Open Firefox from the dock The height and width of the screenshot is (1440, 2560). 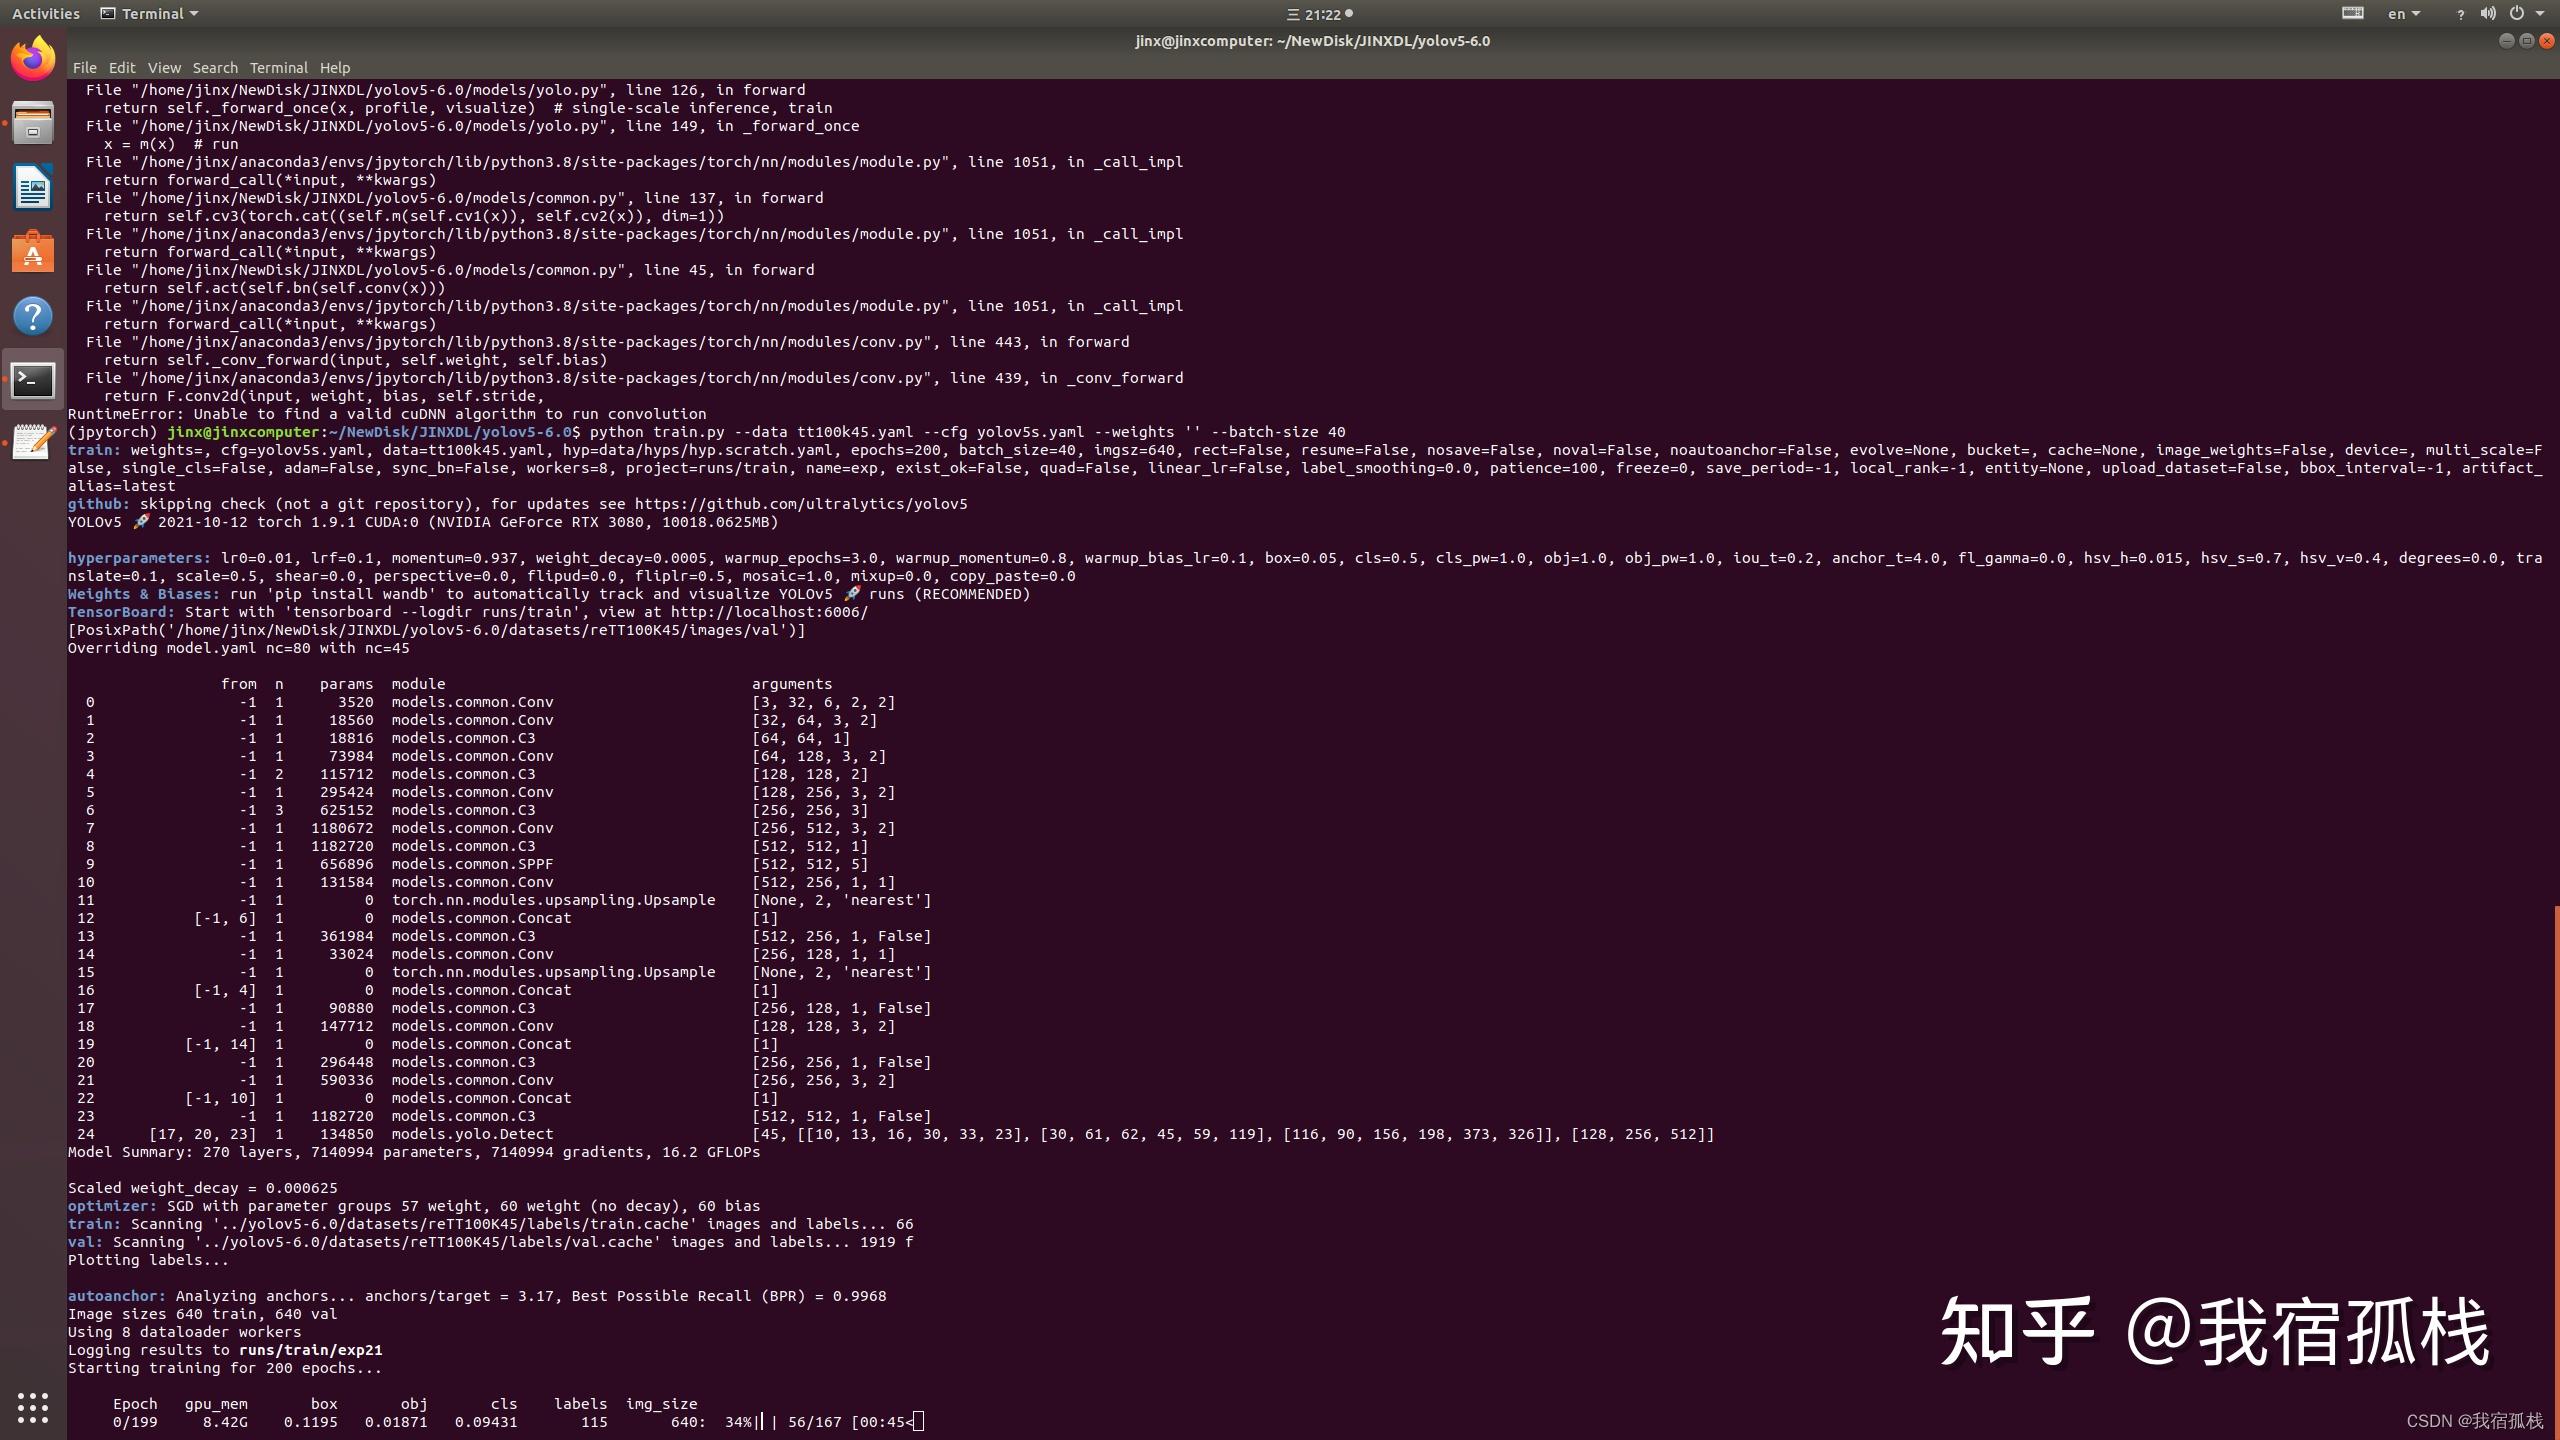(33, 59)
